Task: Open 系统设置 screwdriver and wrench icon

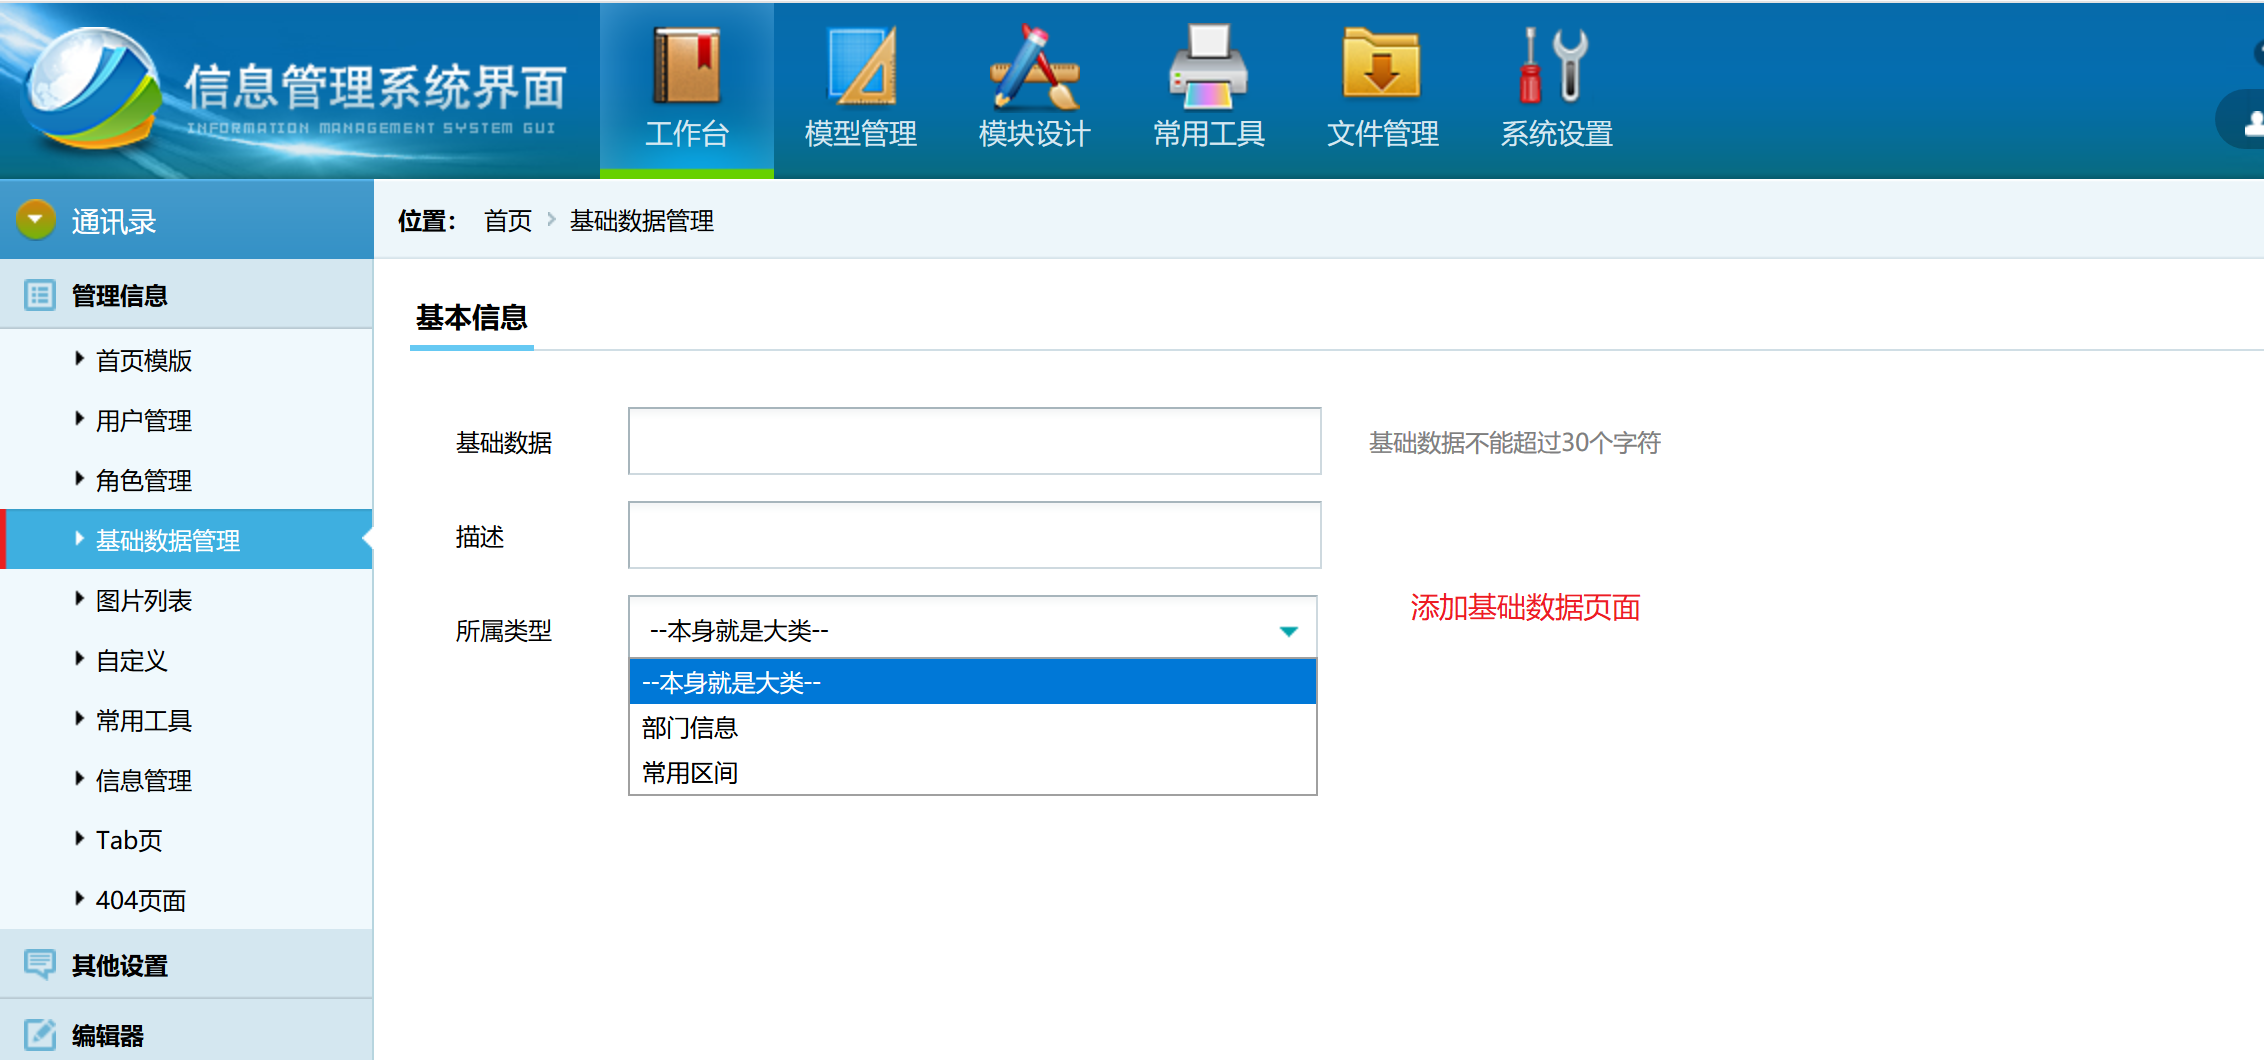Action: point(1555,65)
